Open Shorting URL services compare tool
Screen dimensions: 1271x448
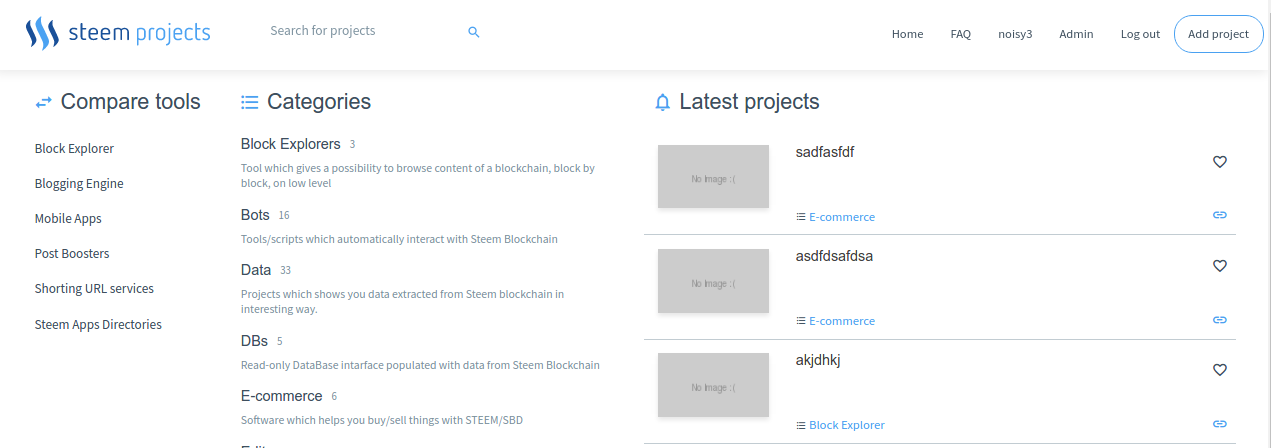point(94,289)
